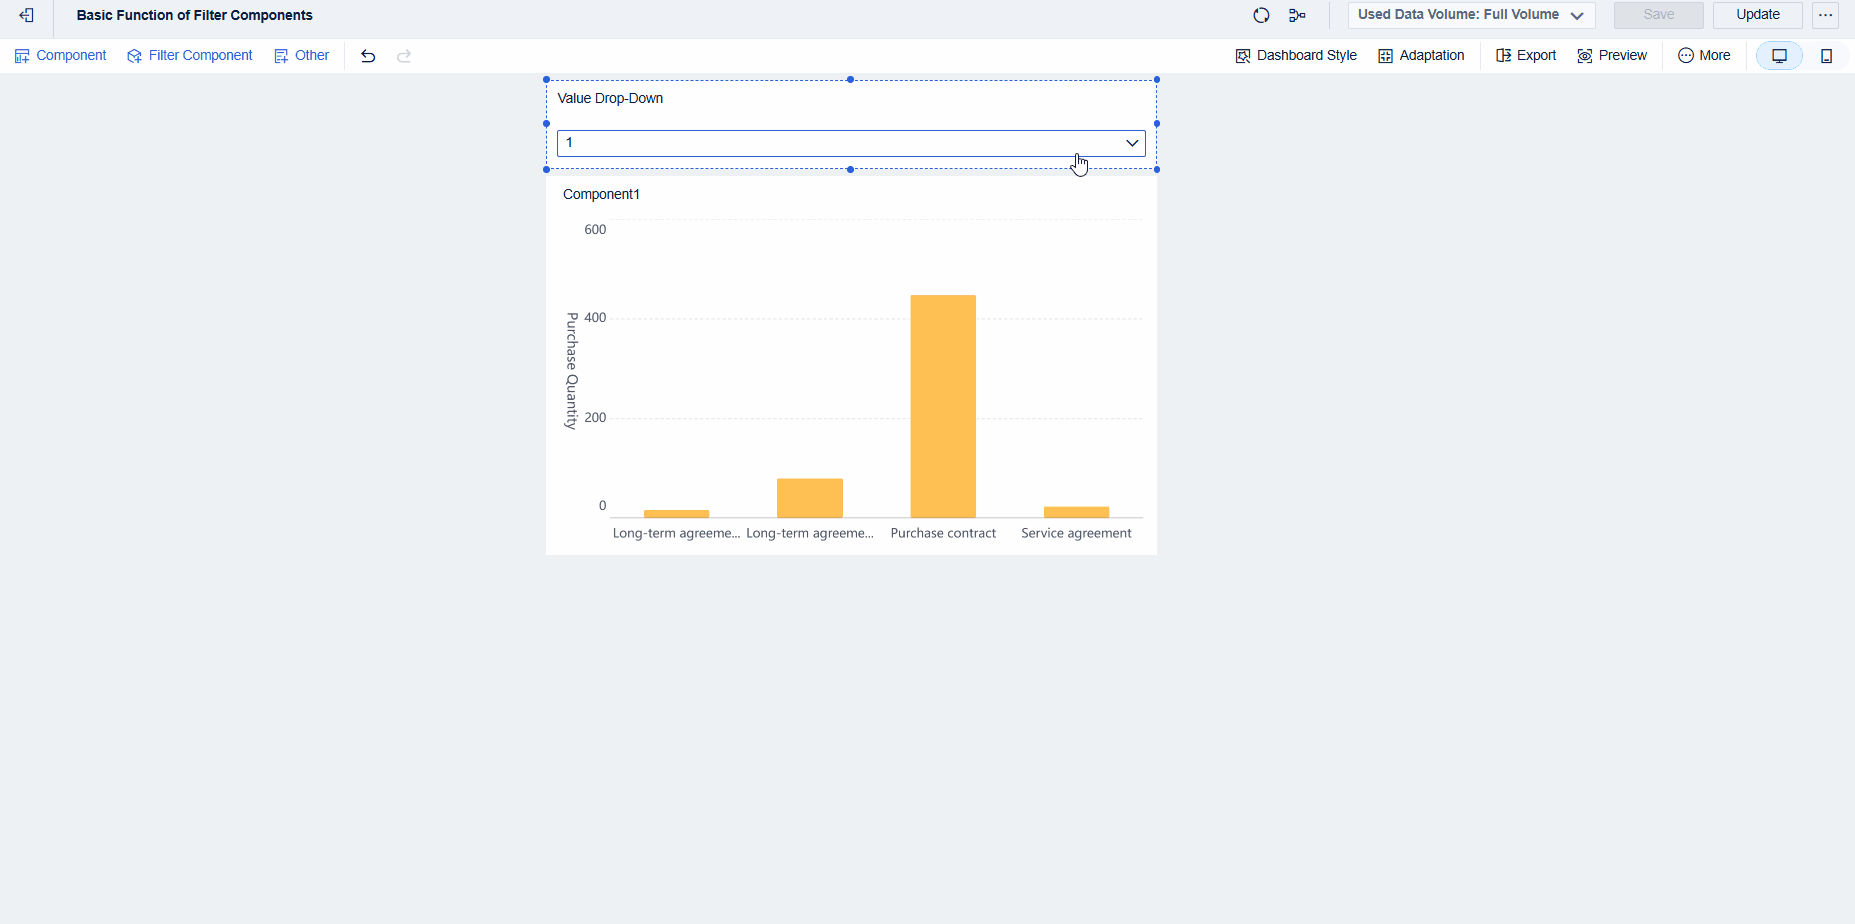Open the Other components menu

[x=302, y=56]
